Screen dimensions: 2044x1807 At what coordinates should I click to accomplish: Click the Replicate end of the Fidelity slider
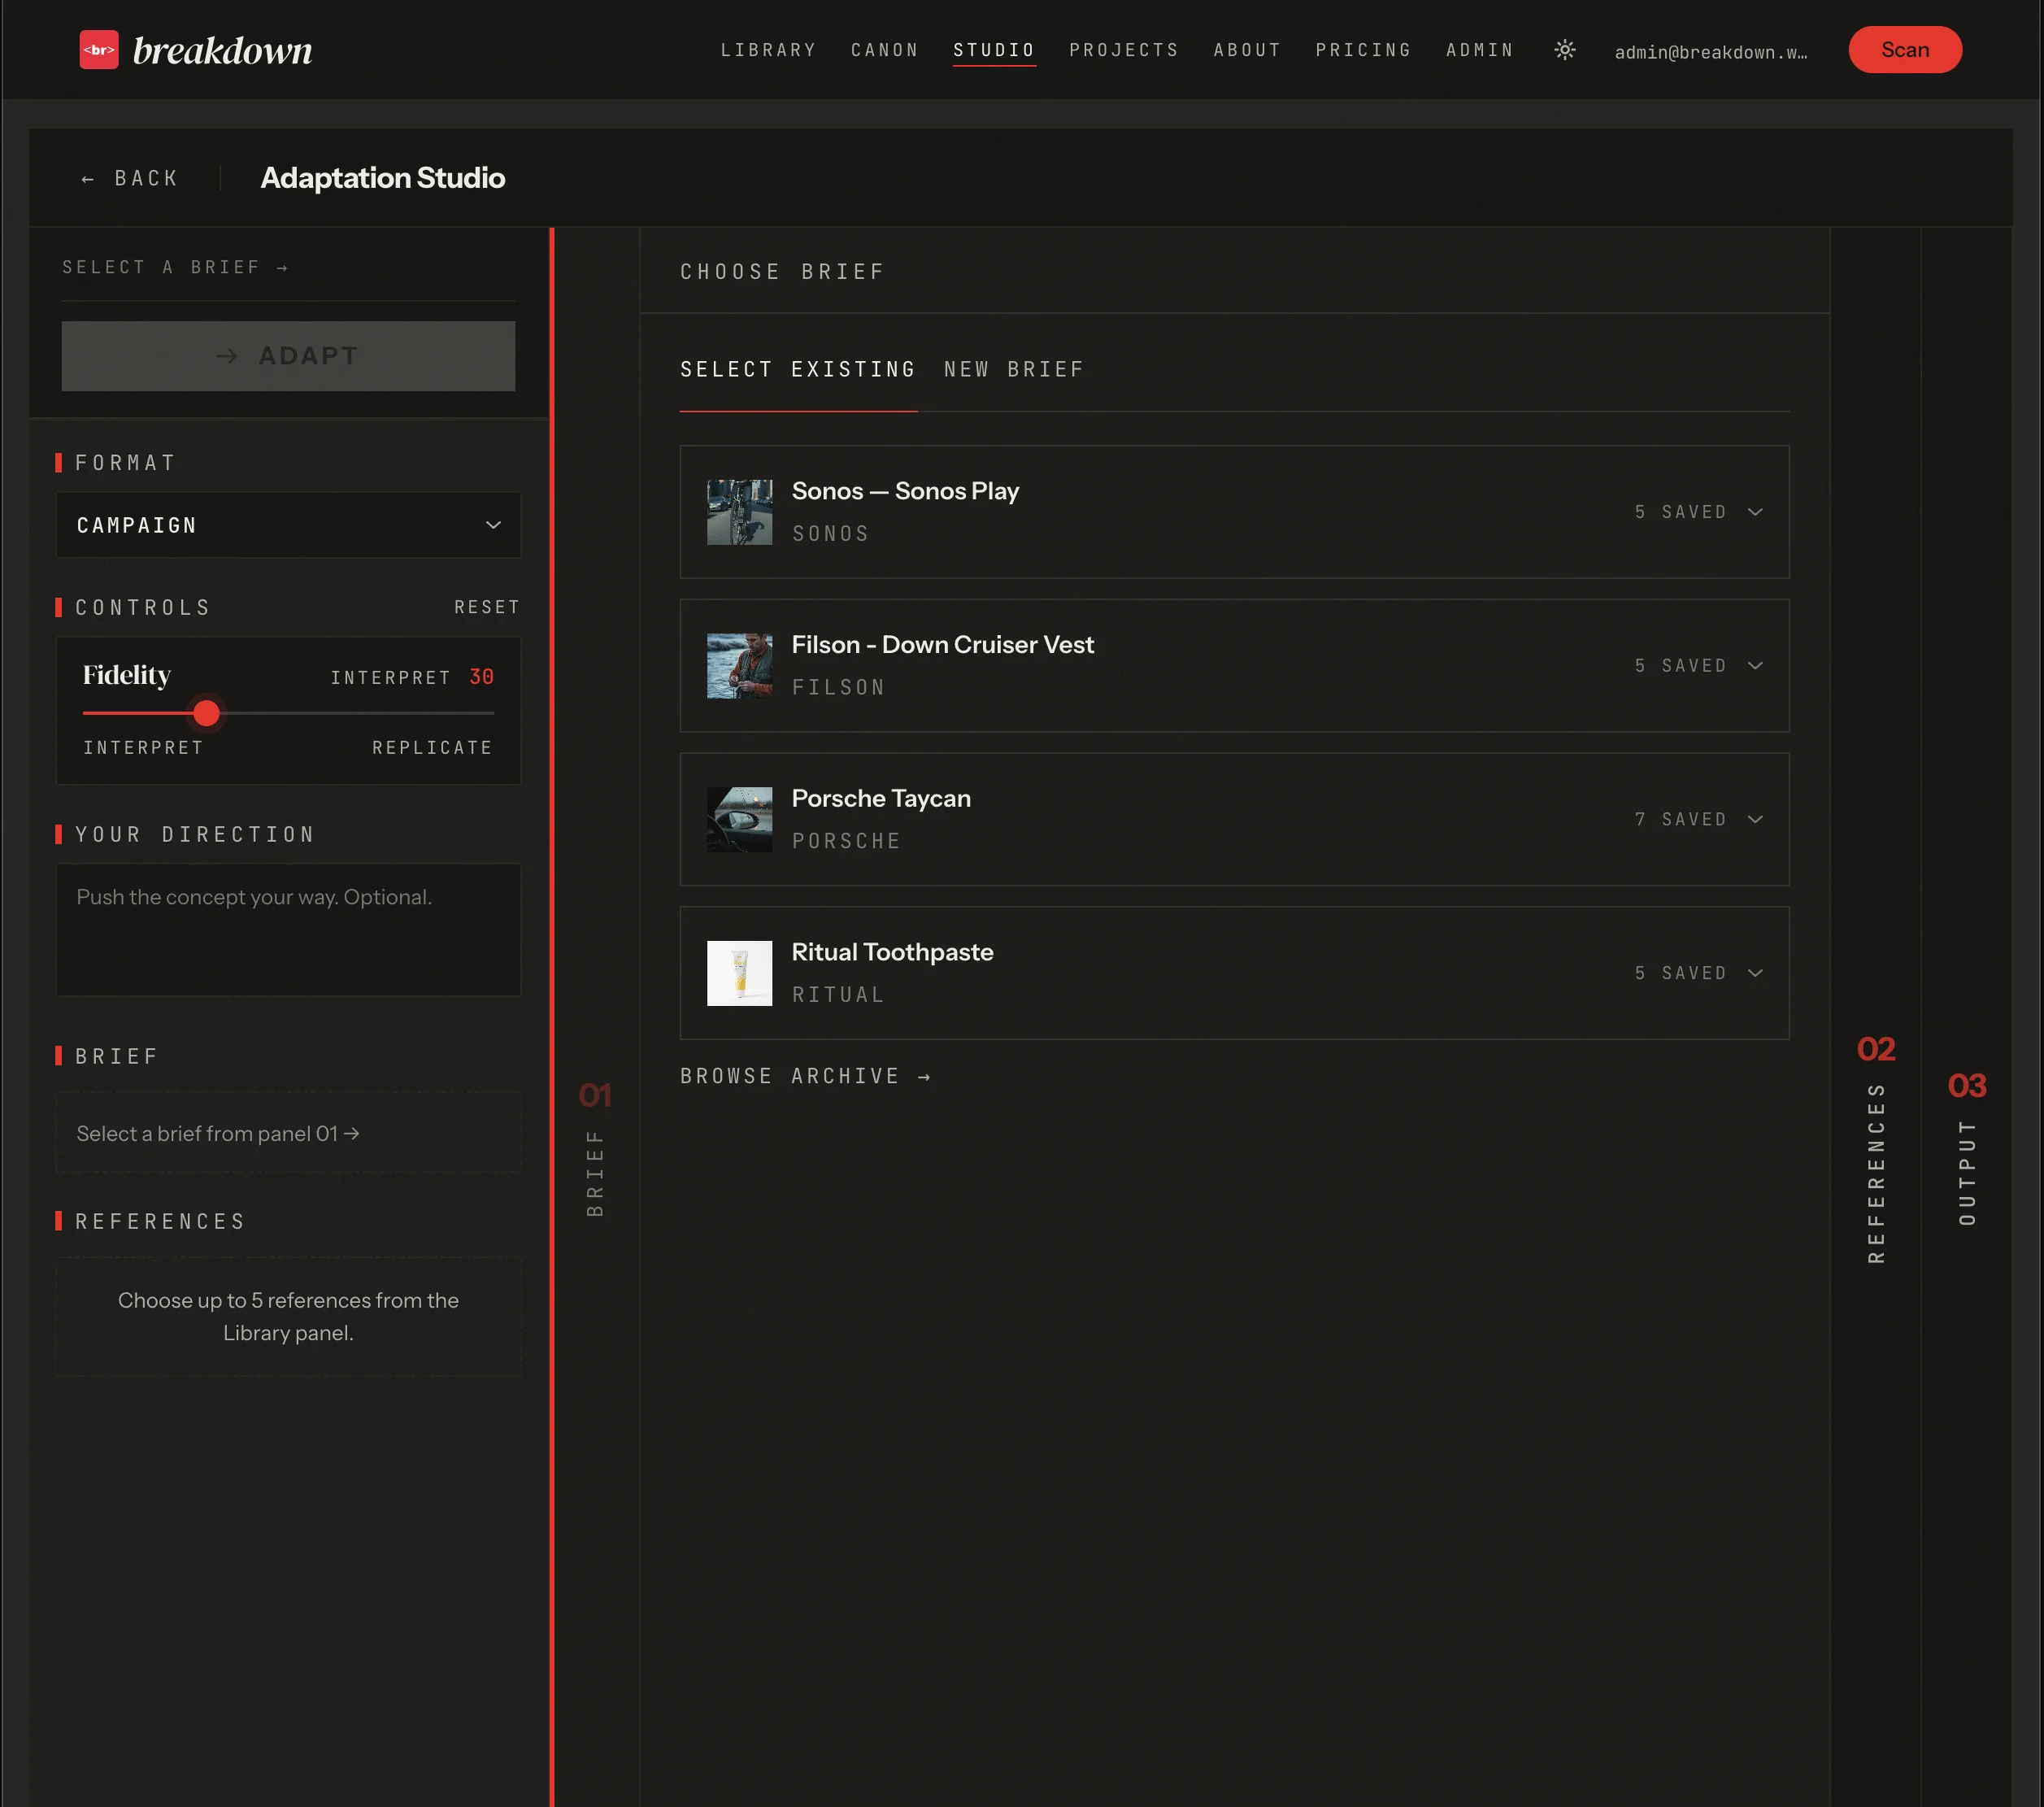point(432,748)
